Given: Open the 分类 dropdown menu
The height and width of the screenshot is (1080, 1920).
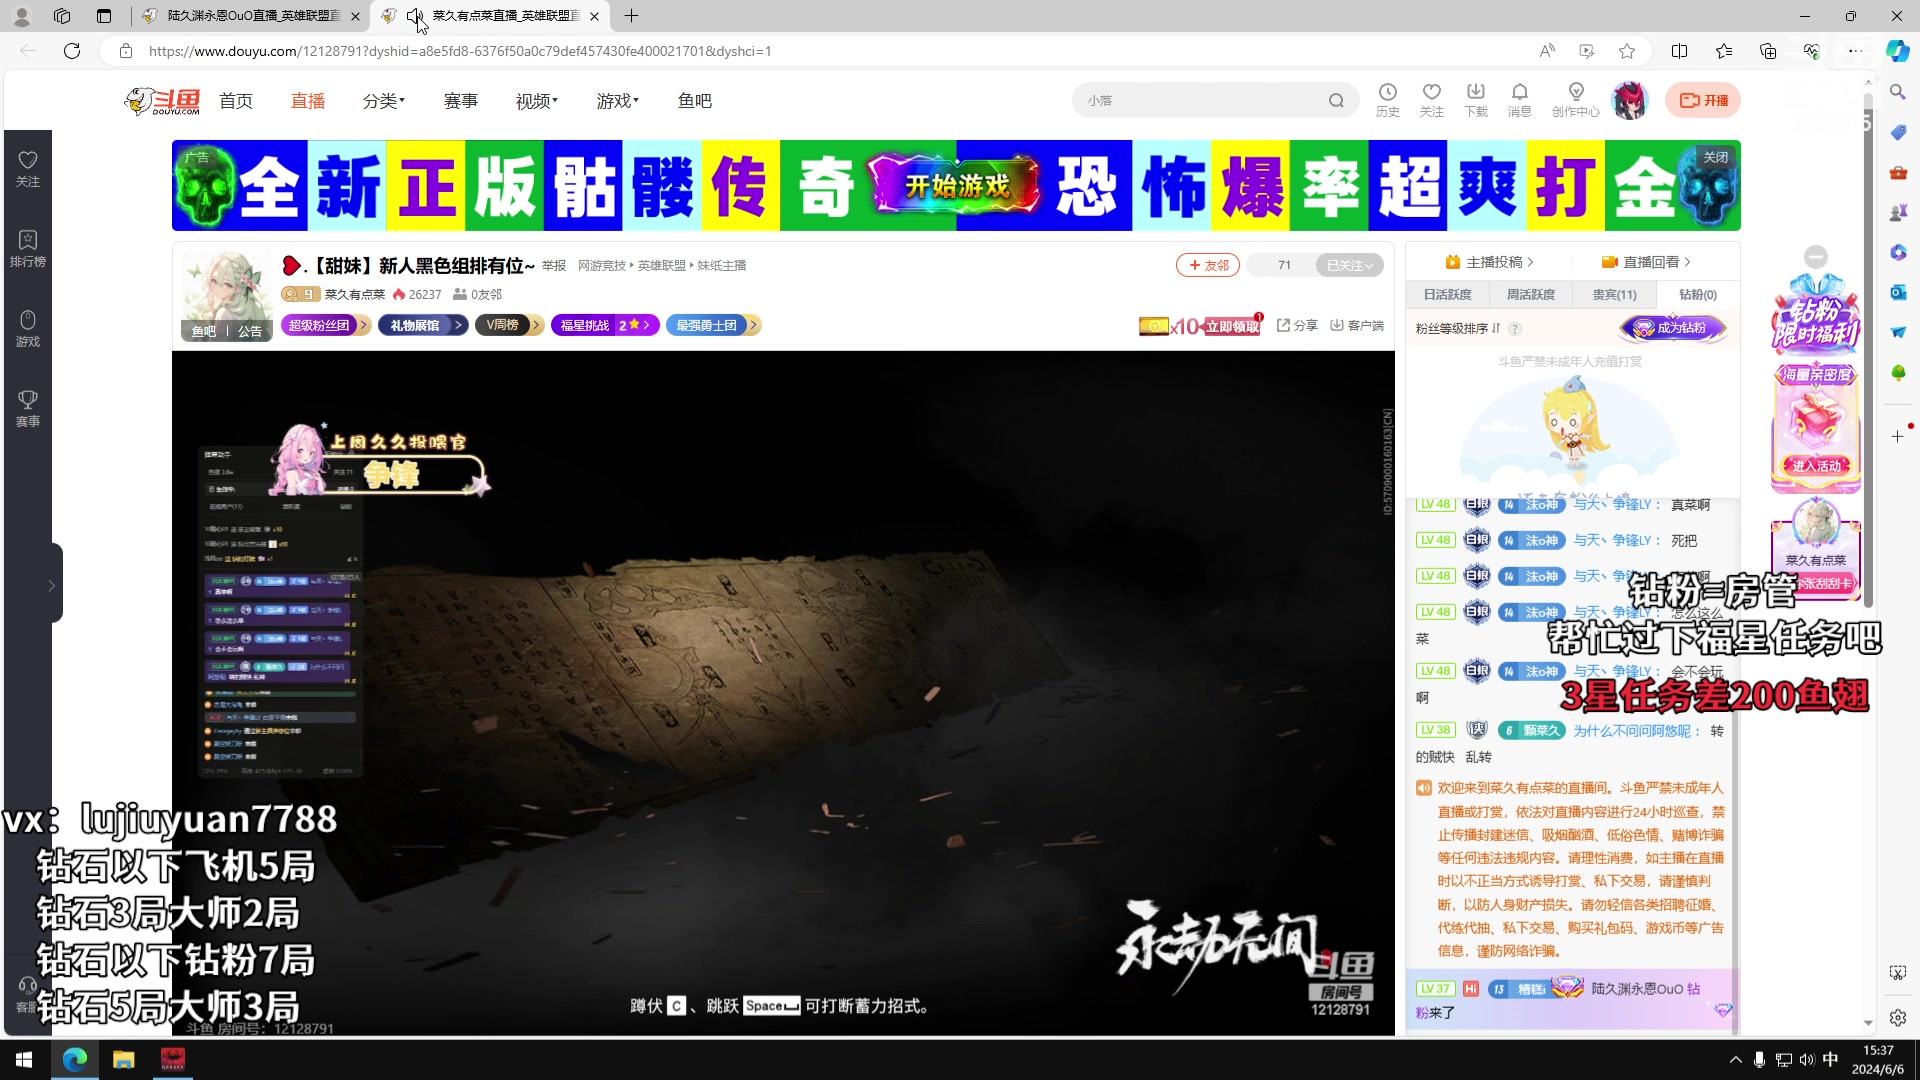Looking at the screenshot, I should point(384,101).
